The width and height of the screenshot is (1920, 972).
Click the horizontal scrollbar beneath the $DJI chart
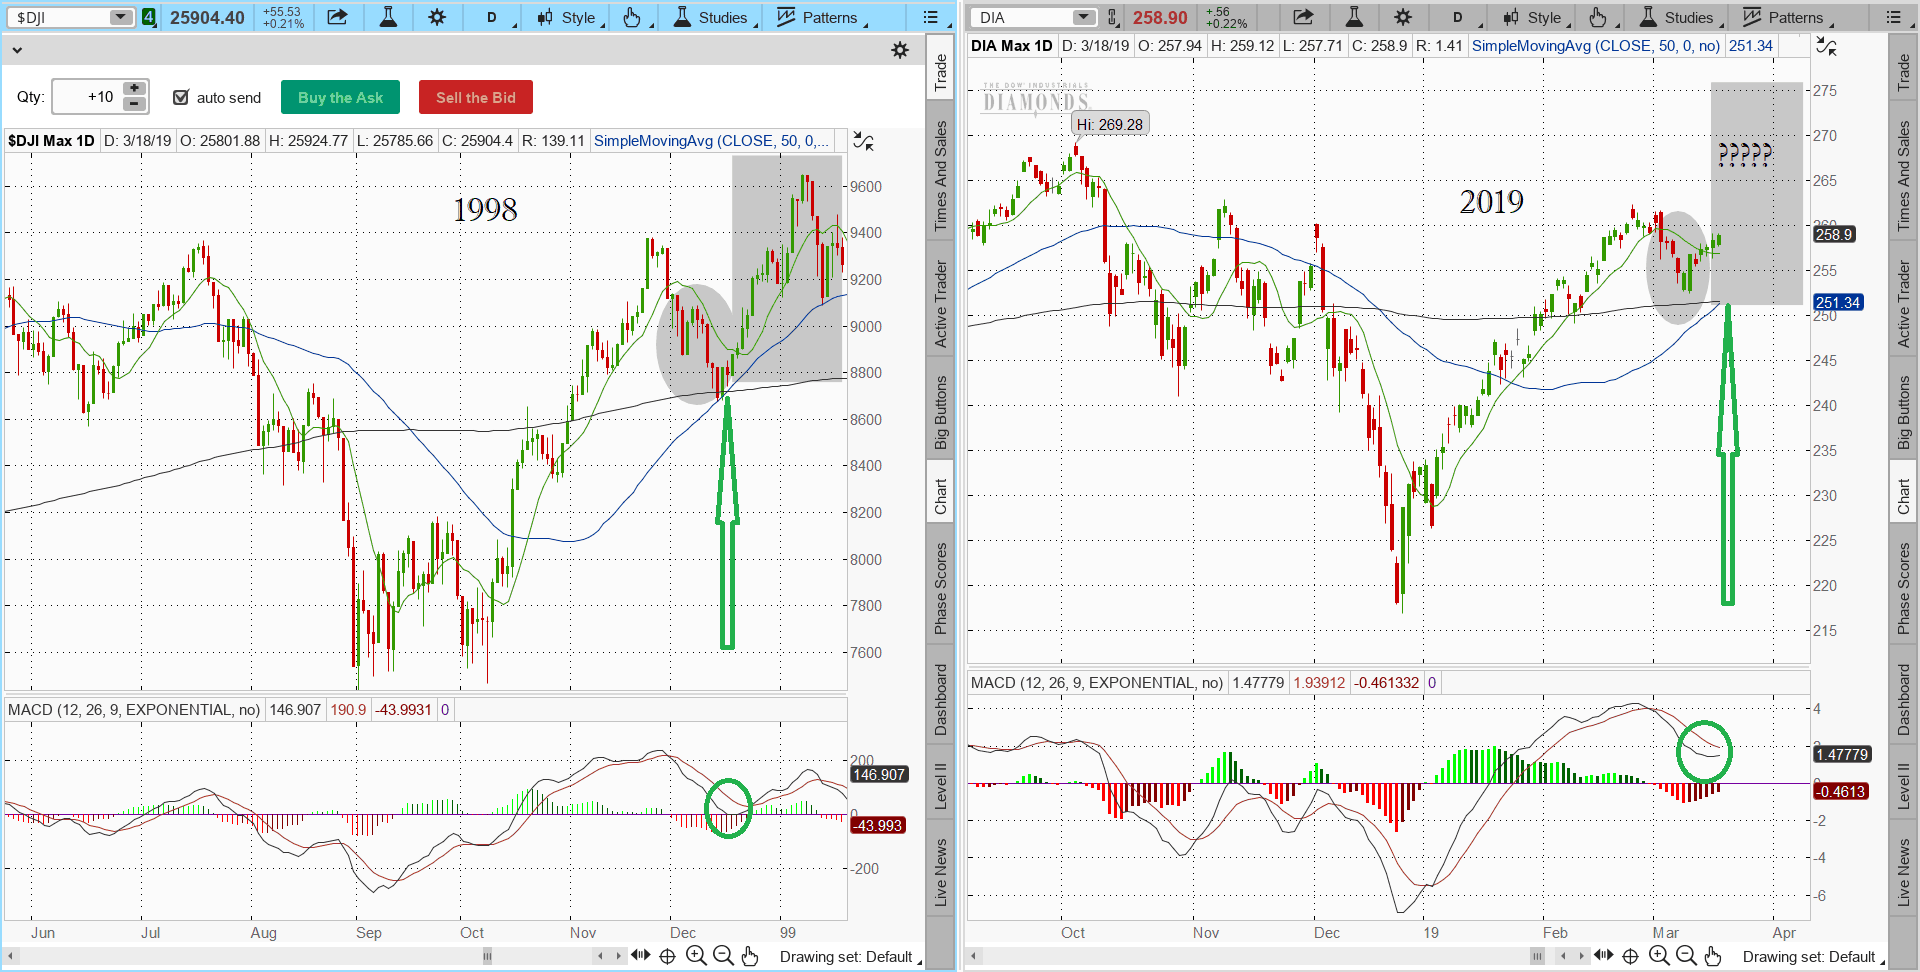click(300, 956)
